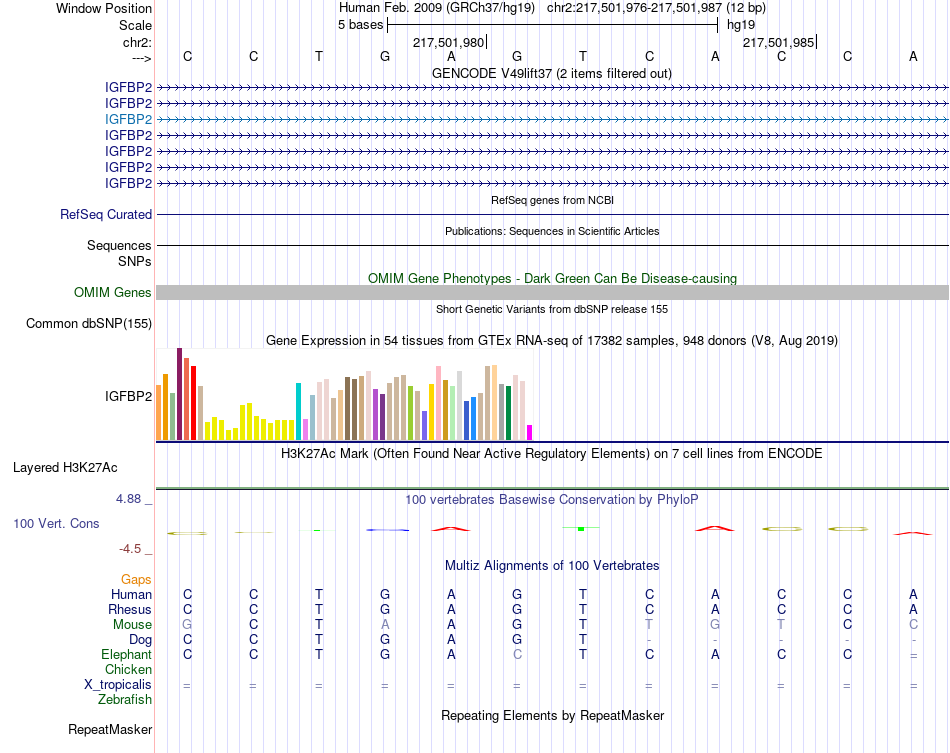Click Short Genetic Variants from dbSNP title
Screen dimensions: 950x753
[x=552, y=310]
